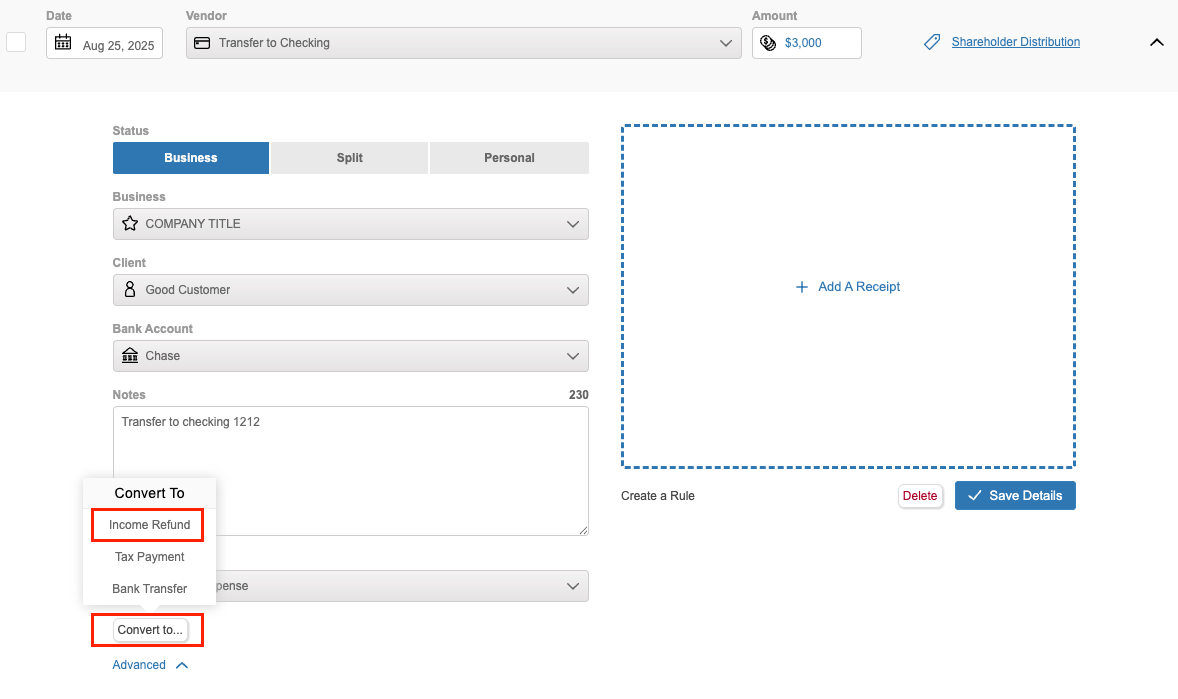
Task: Click the star icon in Business field
Action: tap(130, 224)
